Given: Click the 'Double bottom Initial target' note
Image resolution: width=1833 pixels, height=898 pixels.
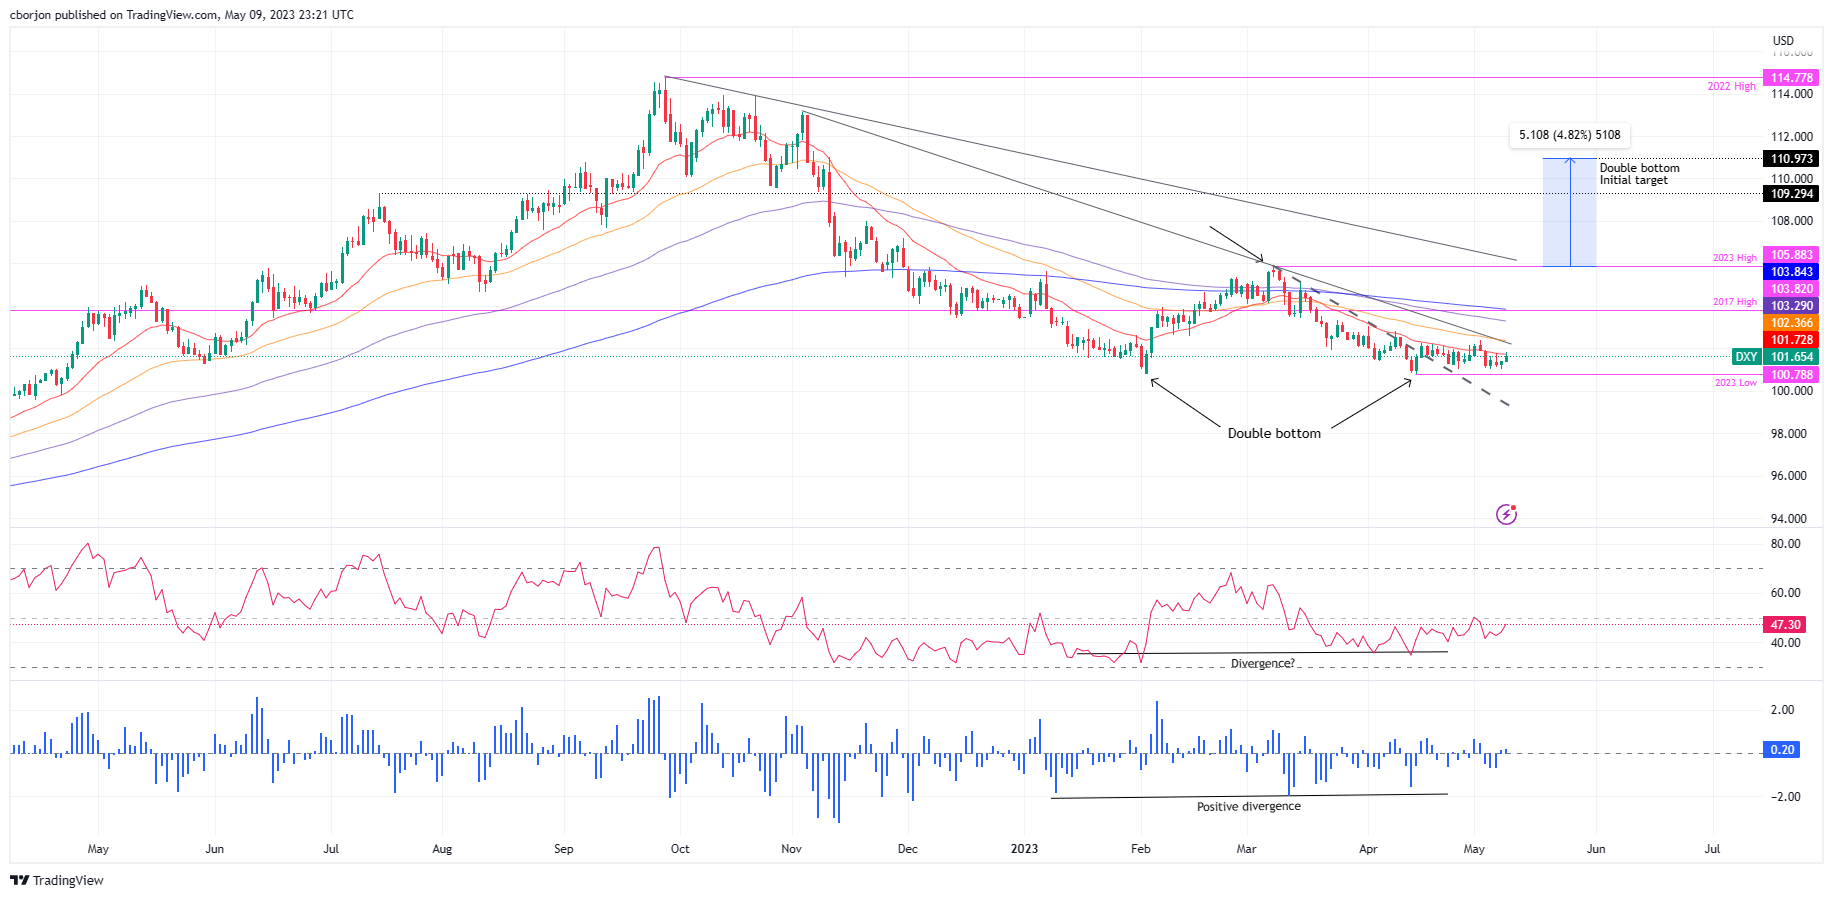Looking at the screenshot, I should pyautogui.click(x=1639, y=174).
